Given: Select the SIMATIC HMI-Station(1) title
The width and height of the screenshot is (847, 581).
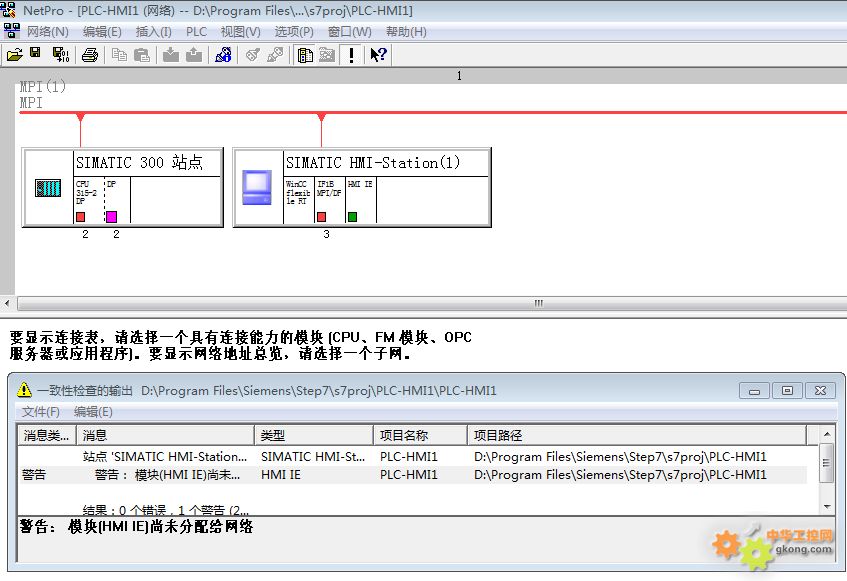Looking at the screenshot, I should coord(373,163).
